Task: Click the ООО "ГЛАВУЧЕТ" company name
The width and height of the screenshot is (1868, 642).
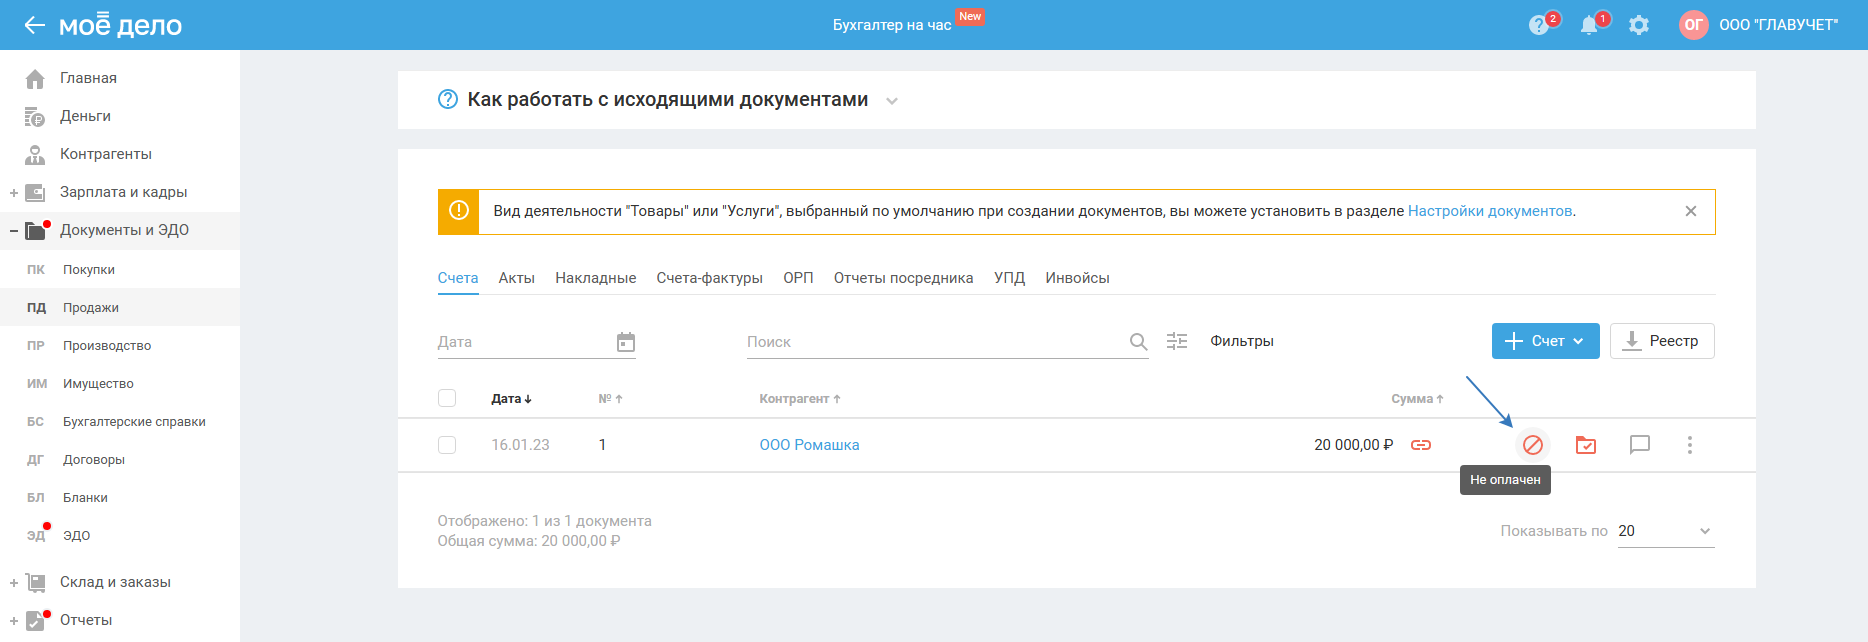Action: pyautogui.click(x=1779, y=25)
